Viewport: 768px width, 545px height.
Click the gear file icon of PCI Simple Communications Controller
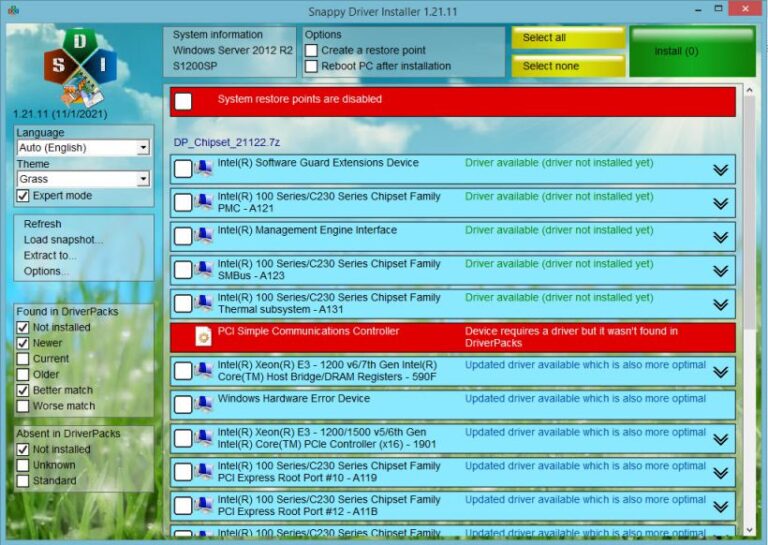(203, 337)
